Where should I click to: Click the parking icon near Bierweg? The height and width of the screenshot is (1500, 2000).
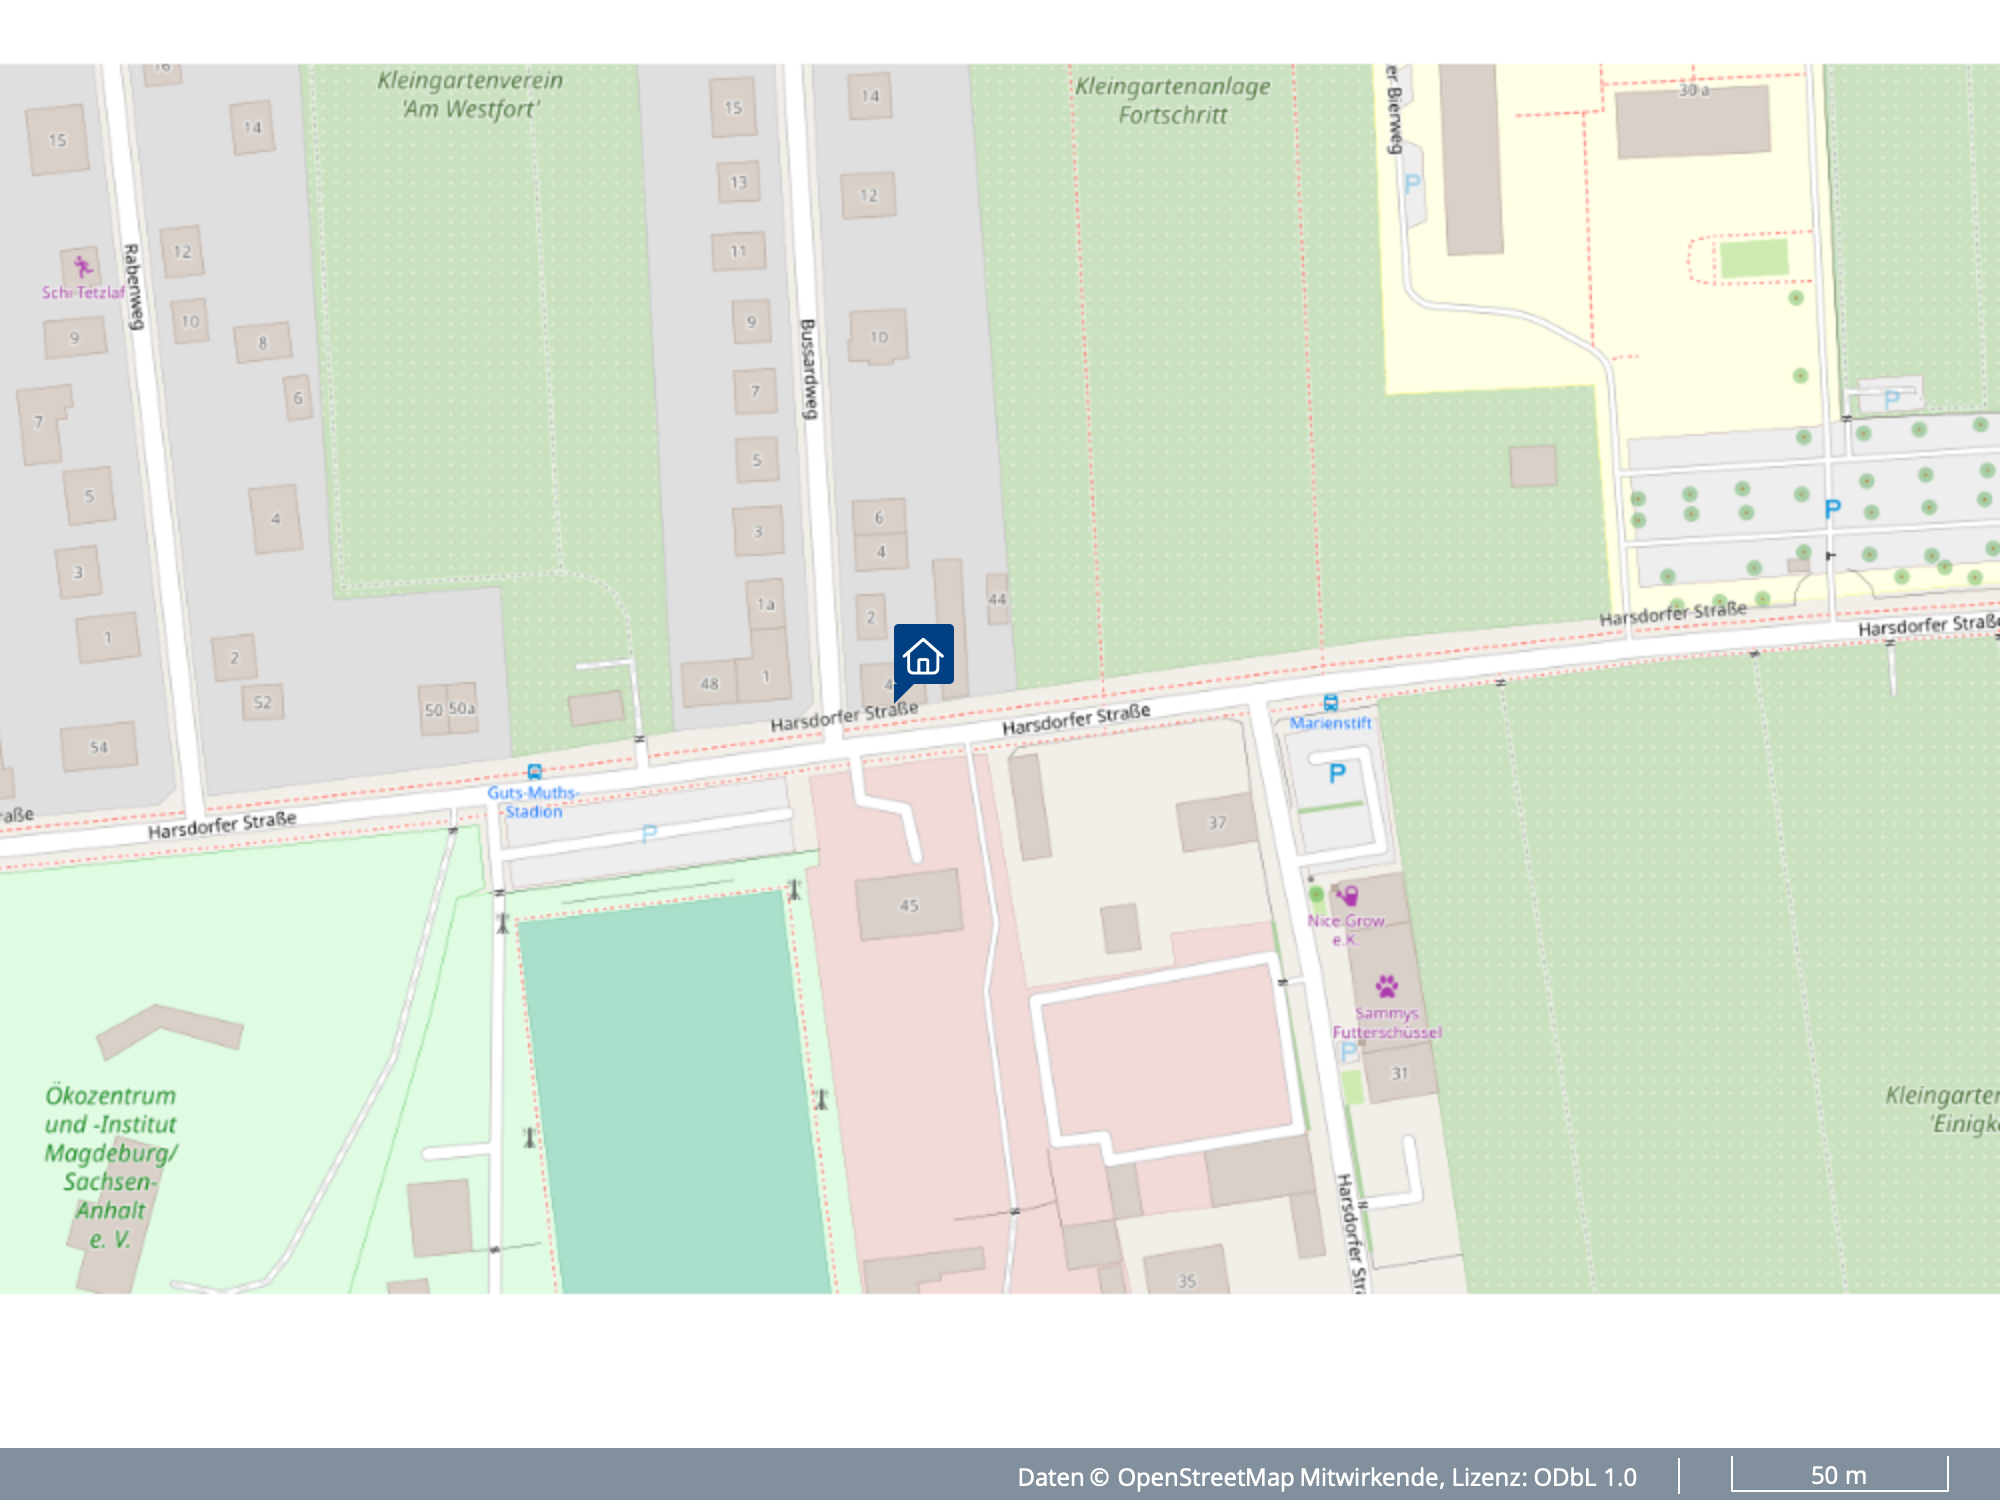1412,184
